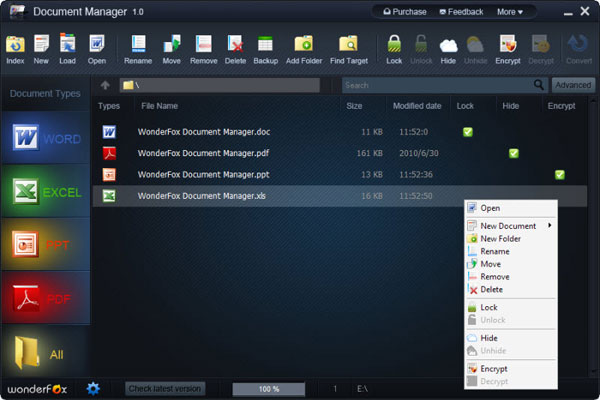The height and width of the screenshot is (400, 600).
Task: Select WonderFox Document Manager.xls row
Action: [x=340, y=196]
